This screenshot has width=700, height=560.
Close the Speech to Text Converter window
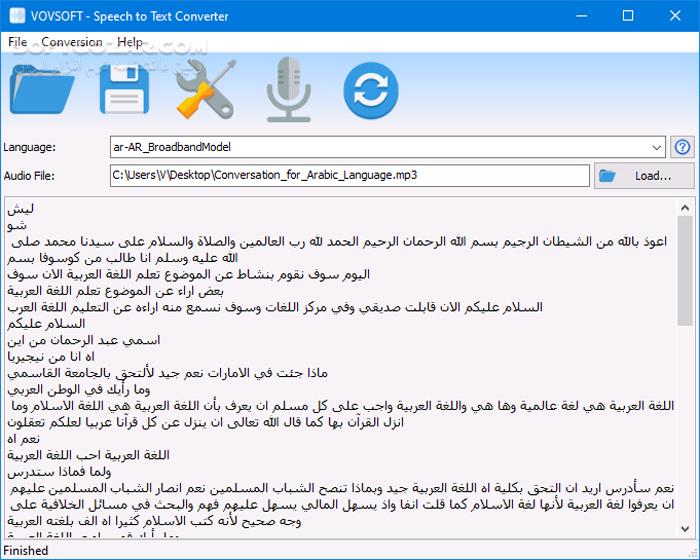tap(675, 16)
